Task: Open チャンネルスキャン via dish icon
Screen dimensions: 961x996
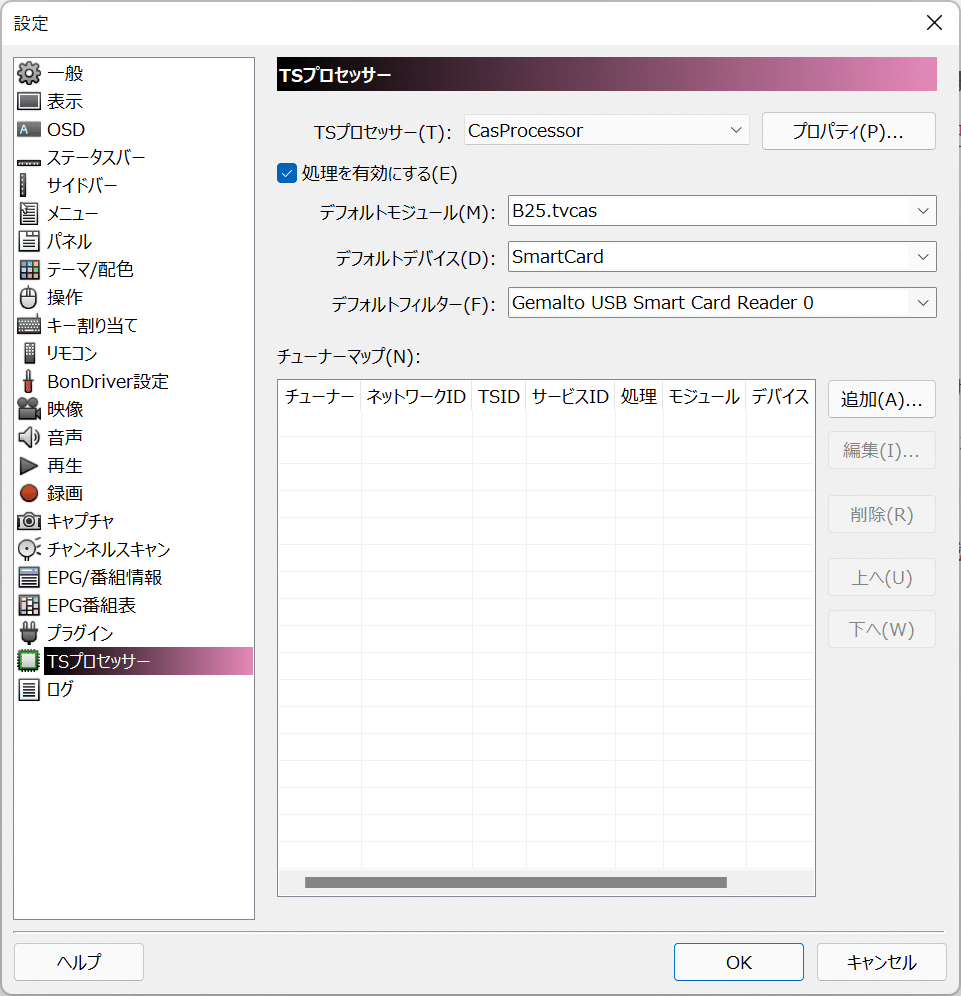Action: tap(29, 549)
